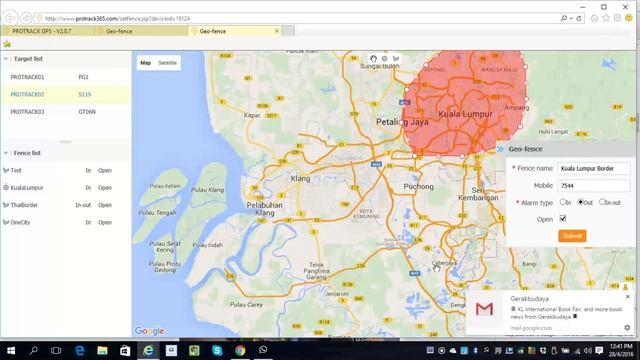Image resolution: width=640 pixels, height=360 pixels.
Task: Select the Out alarm type radio
Action: click(x=580, y=202)
